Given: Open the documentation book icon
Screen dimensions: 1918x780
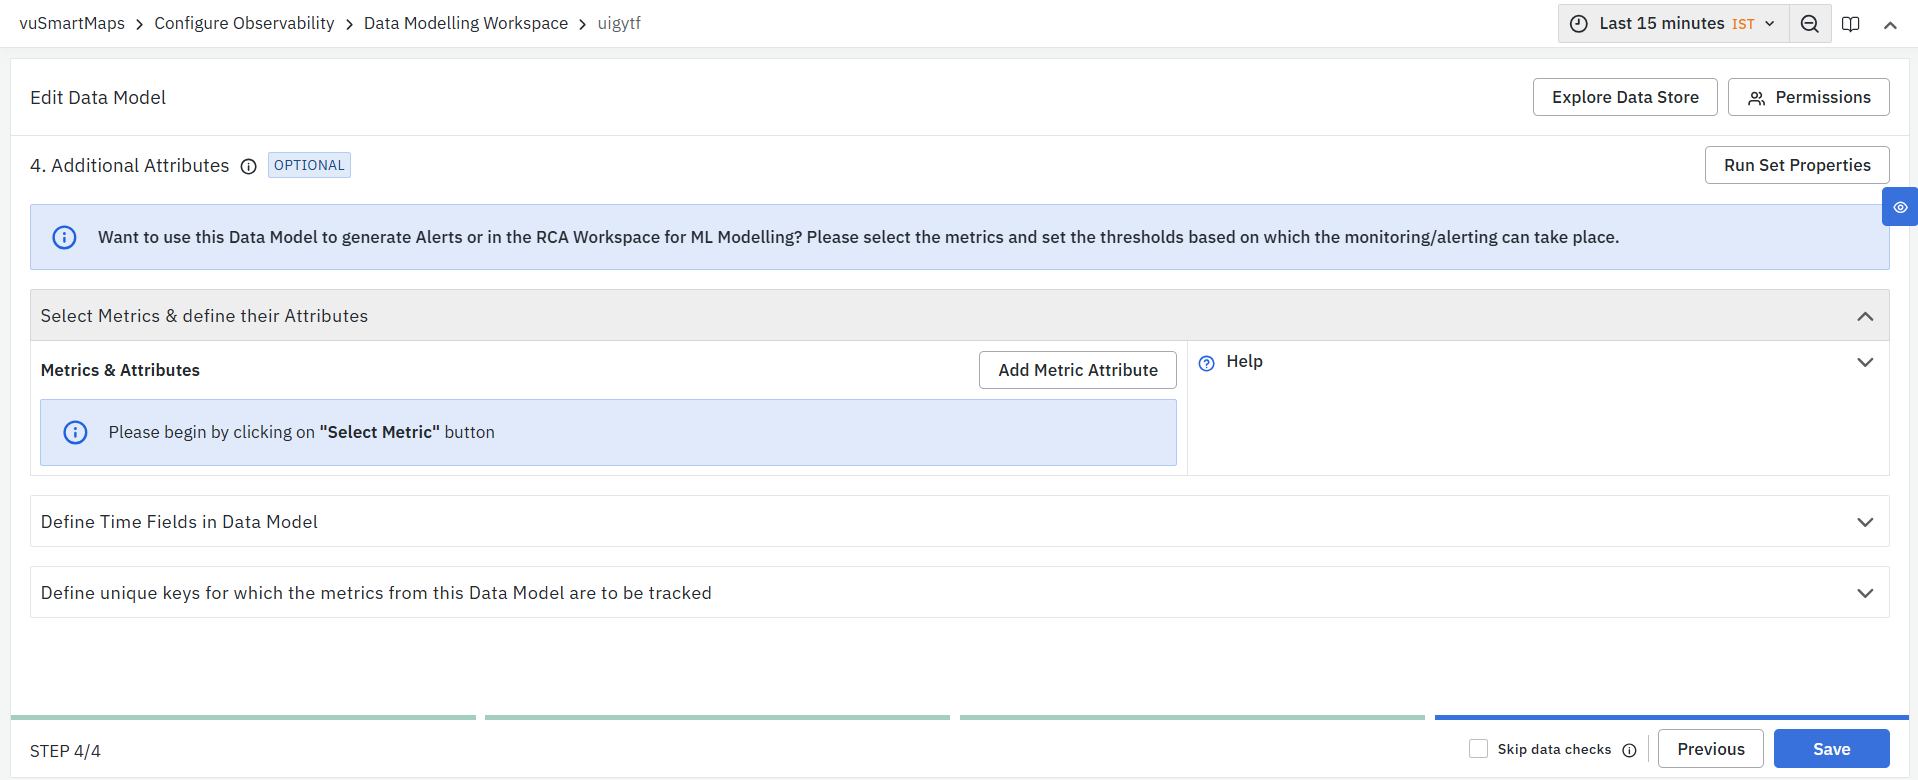Looking at the screenshot, I should [x=1850, y=24].
